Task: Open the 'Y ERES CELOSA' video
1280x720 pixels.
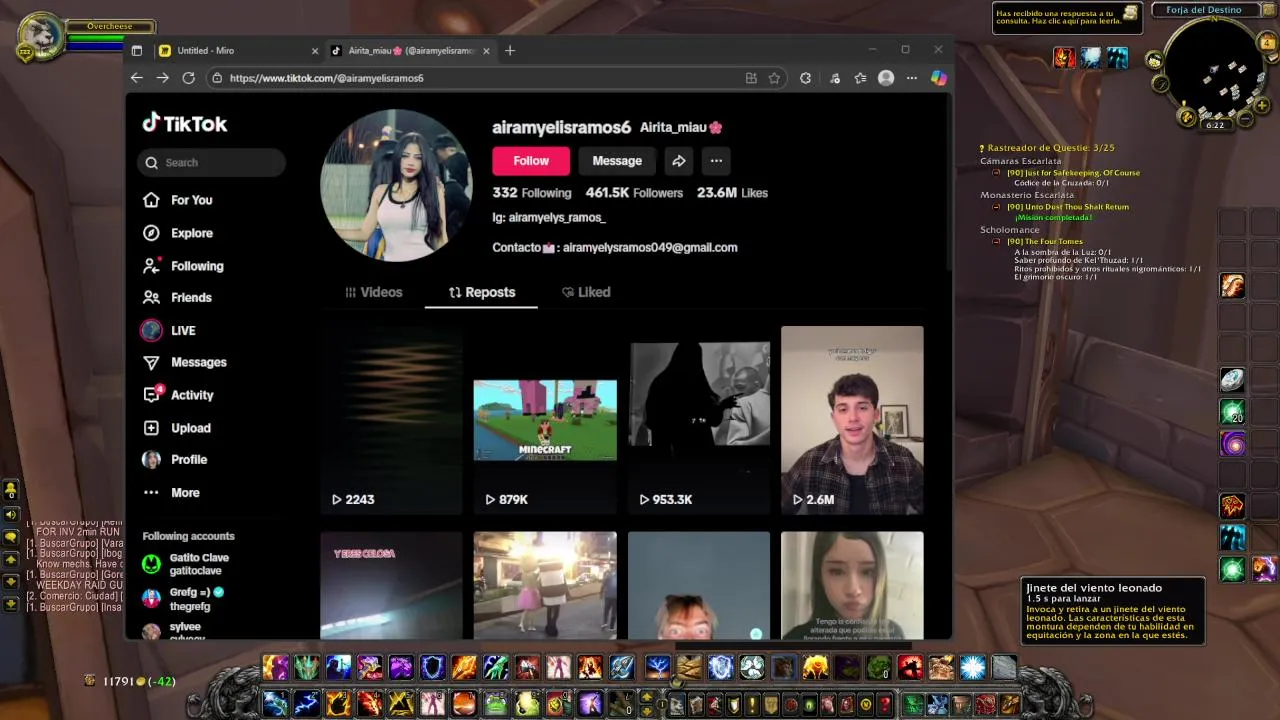Action: point(391,586)
